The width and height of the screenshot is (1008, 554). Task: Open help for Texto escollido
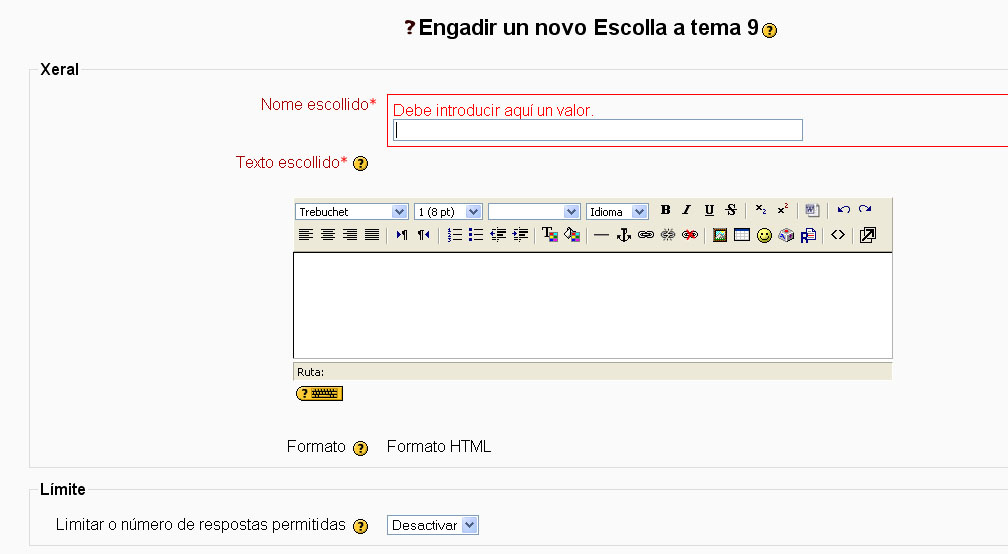coord(361,163)
